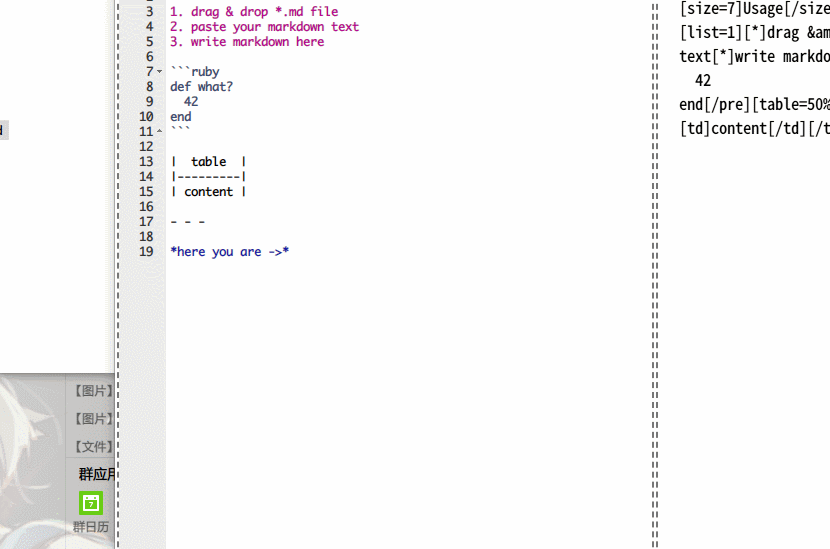Viewport: 830px width, 549px height.
Task: Click the 【文件】 chat entry
Action: (93, 447)
